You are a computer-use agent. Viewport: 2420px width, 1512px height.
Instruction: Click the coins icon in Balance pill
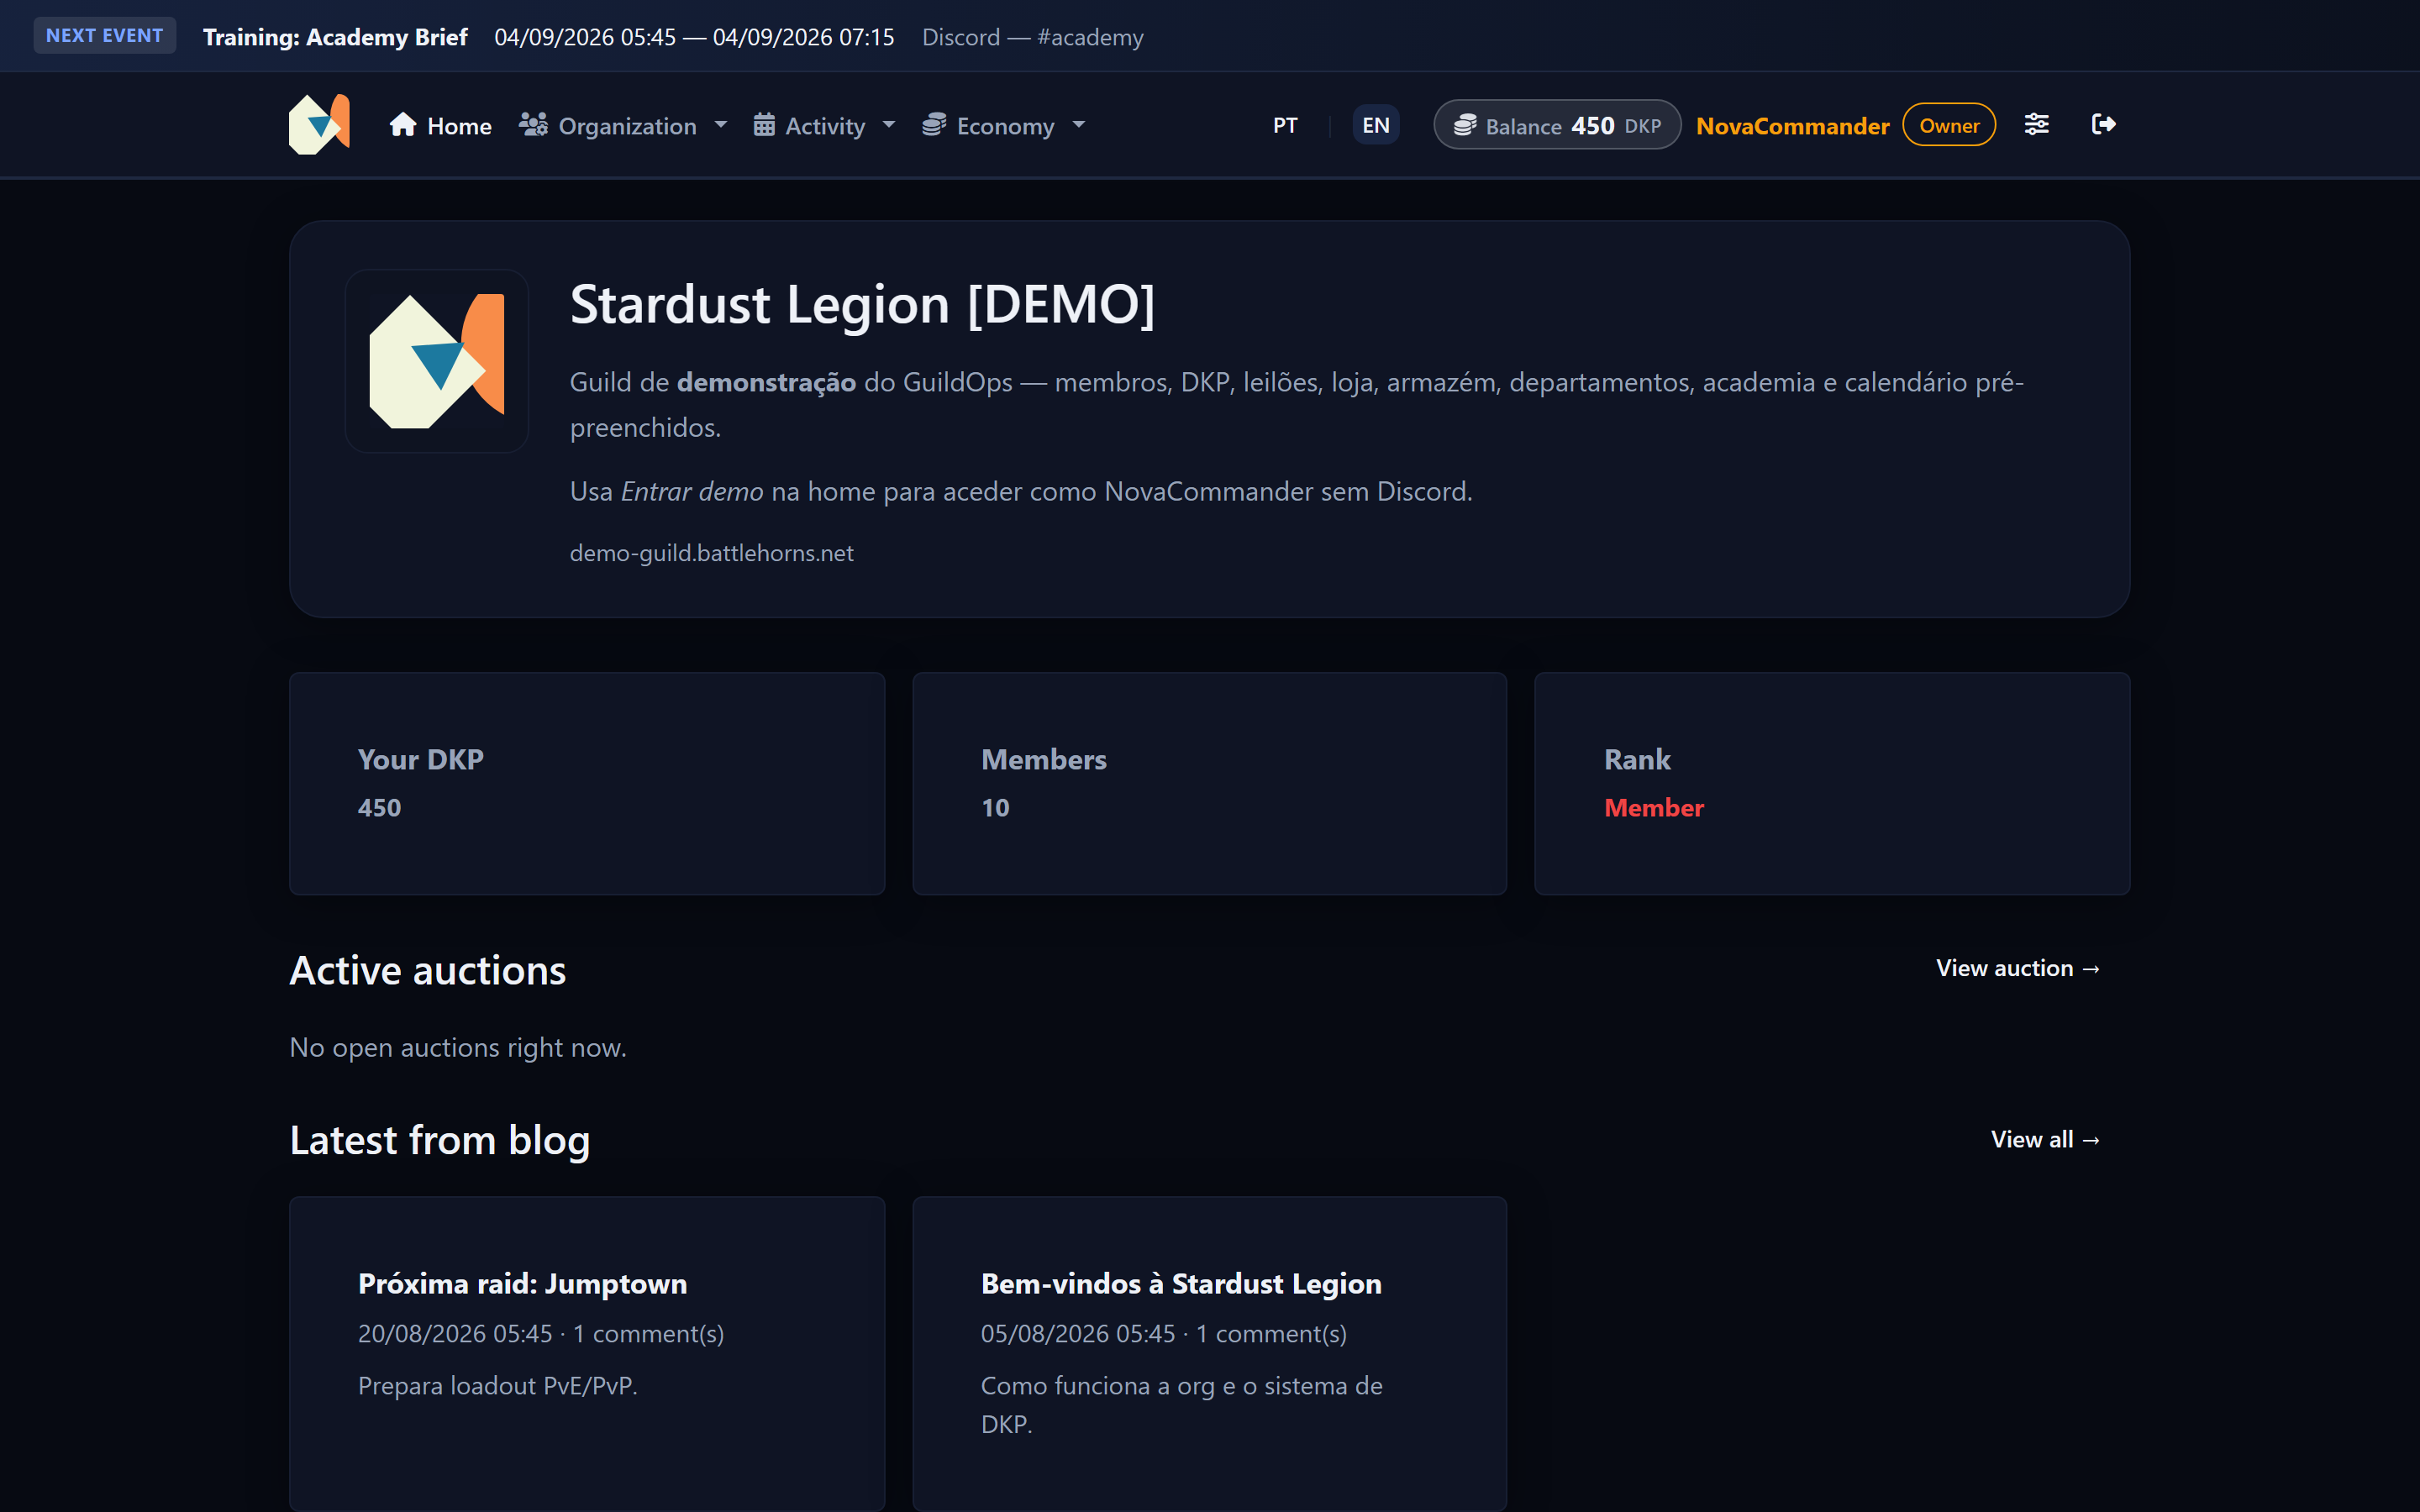point(1465,125)
